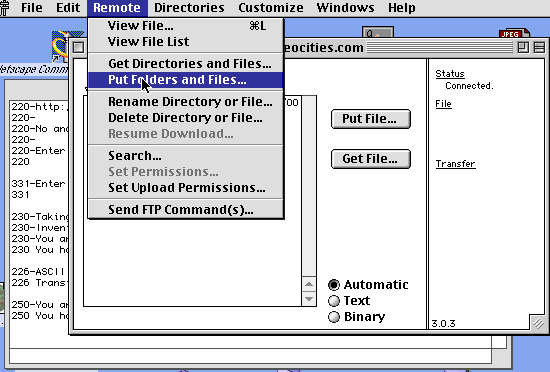
Task: Open the Edit menu
Action: [x=68, y=8]
